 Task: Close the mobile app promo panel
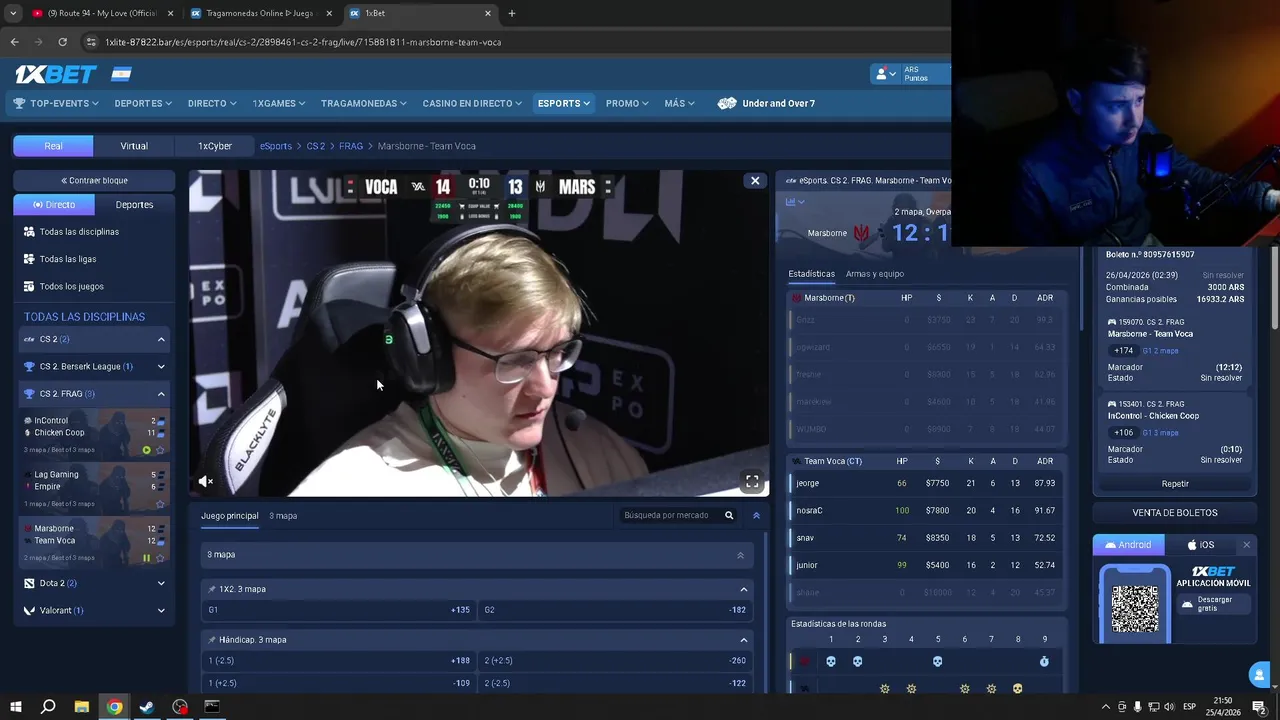pos(1246,545)
